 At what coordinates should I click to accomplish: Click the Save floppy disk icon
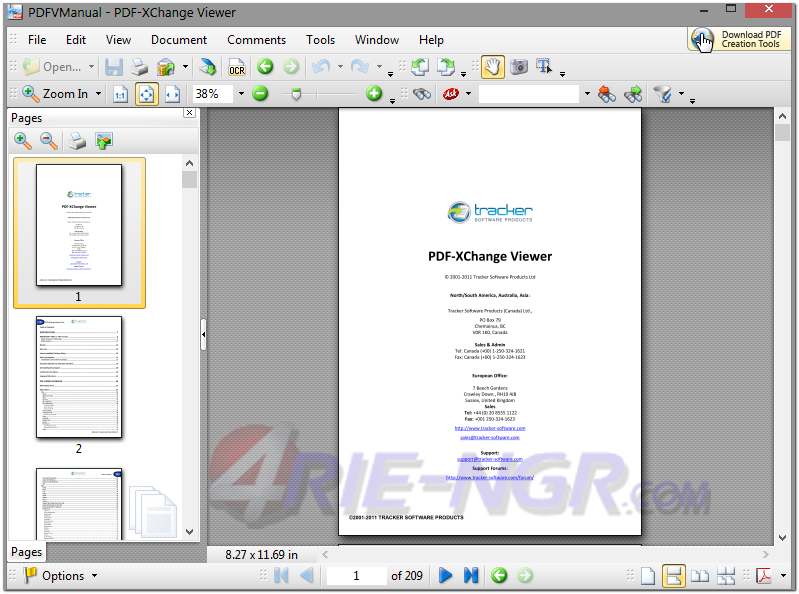click(x=114, y=67)
